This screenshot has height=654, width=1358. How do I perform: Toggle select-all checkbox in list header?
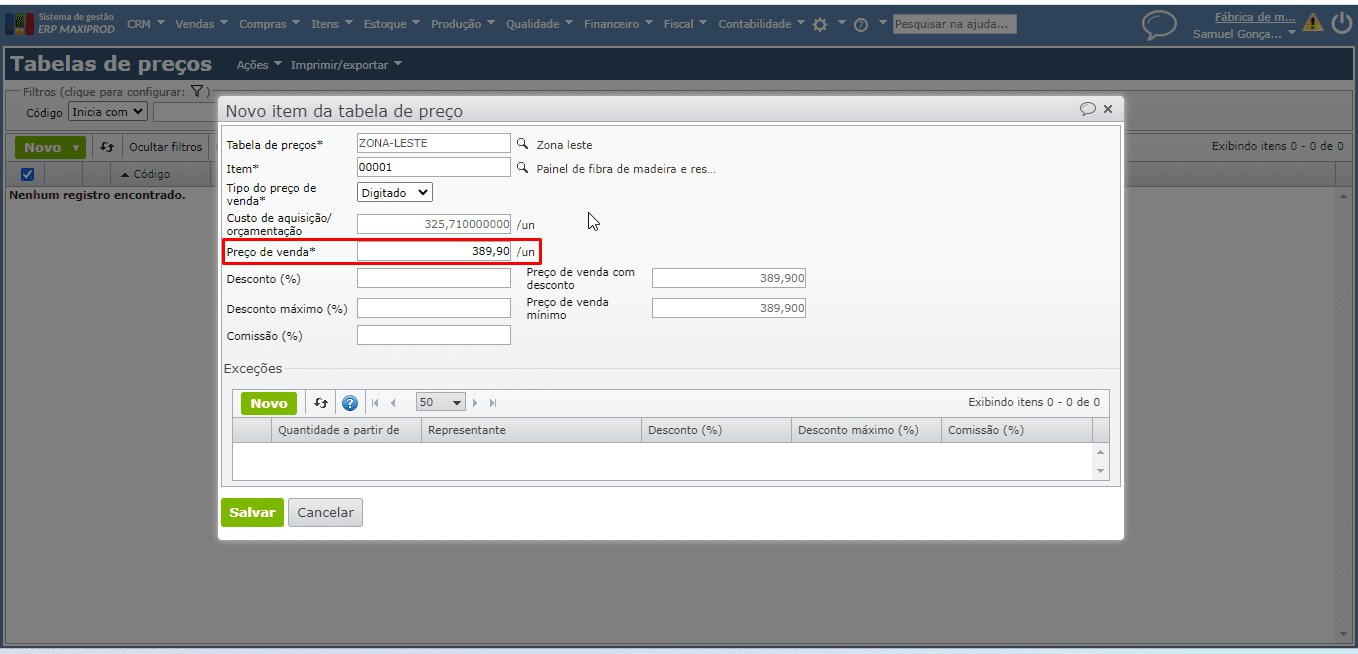tap(28, 174)
